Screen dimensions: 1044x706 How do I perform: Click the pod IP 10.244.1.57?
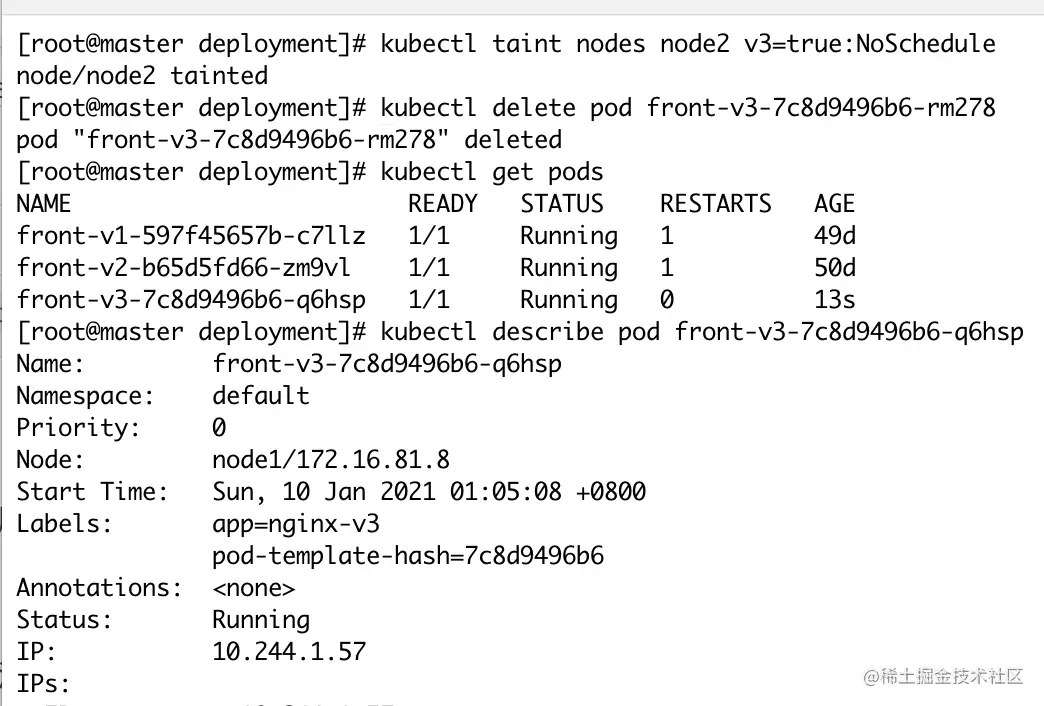(289, 652)
